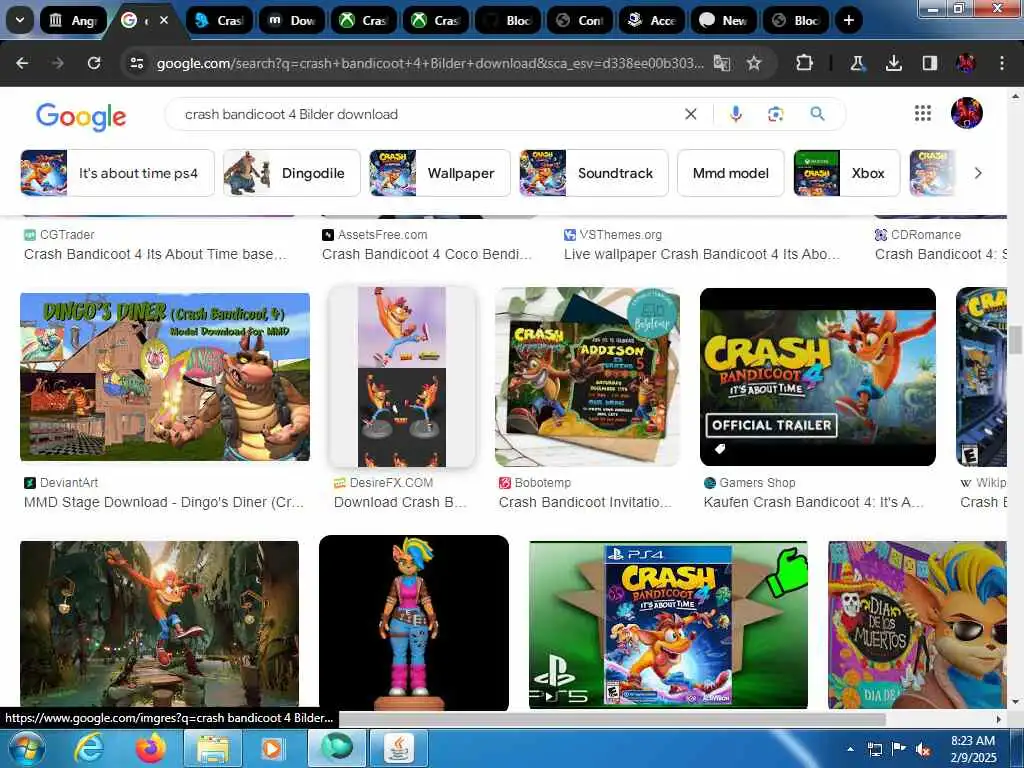Open Java app in taskbar
This screenshot has height=768, width=1024.
click(x=399, y=748)
